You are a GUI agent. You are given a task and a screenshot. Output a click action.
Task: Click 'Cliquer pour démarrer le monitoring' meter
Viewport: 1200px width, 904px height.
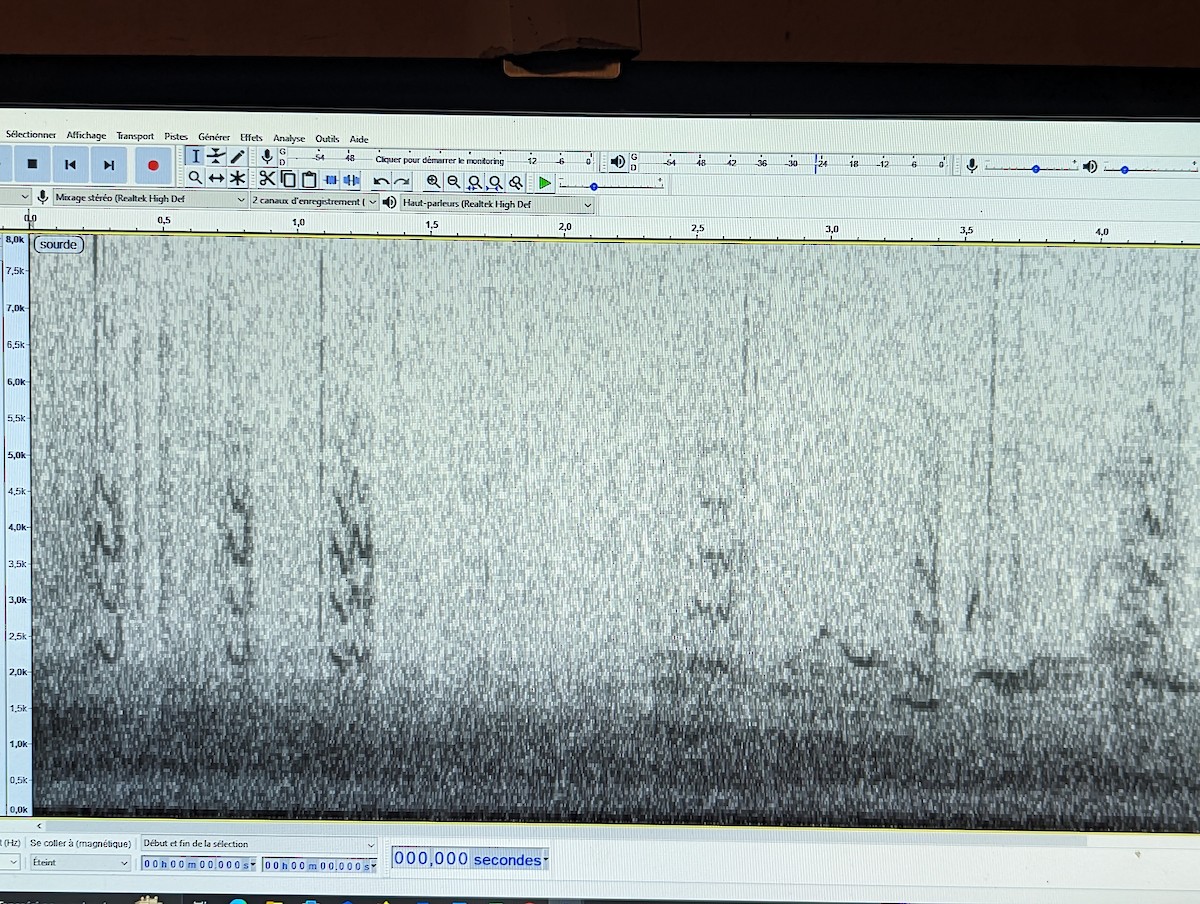(x=440, y=160)
